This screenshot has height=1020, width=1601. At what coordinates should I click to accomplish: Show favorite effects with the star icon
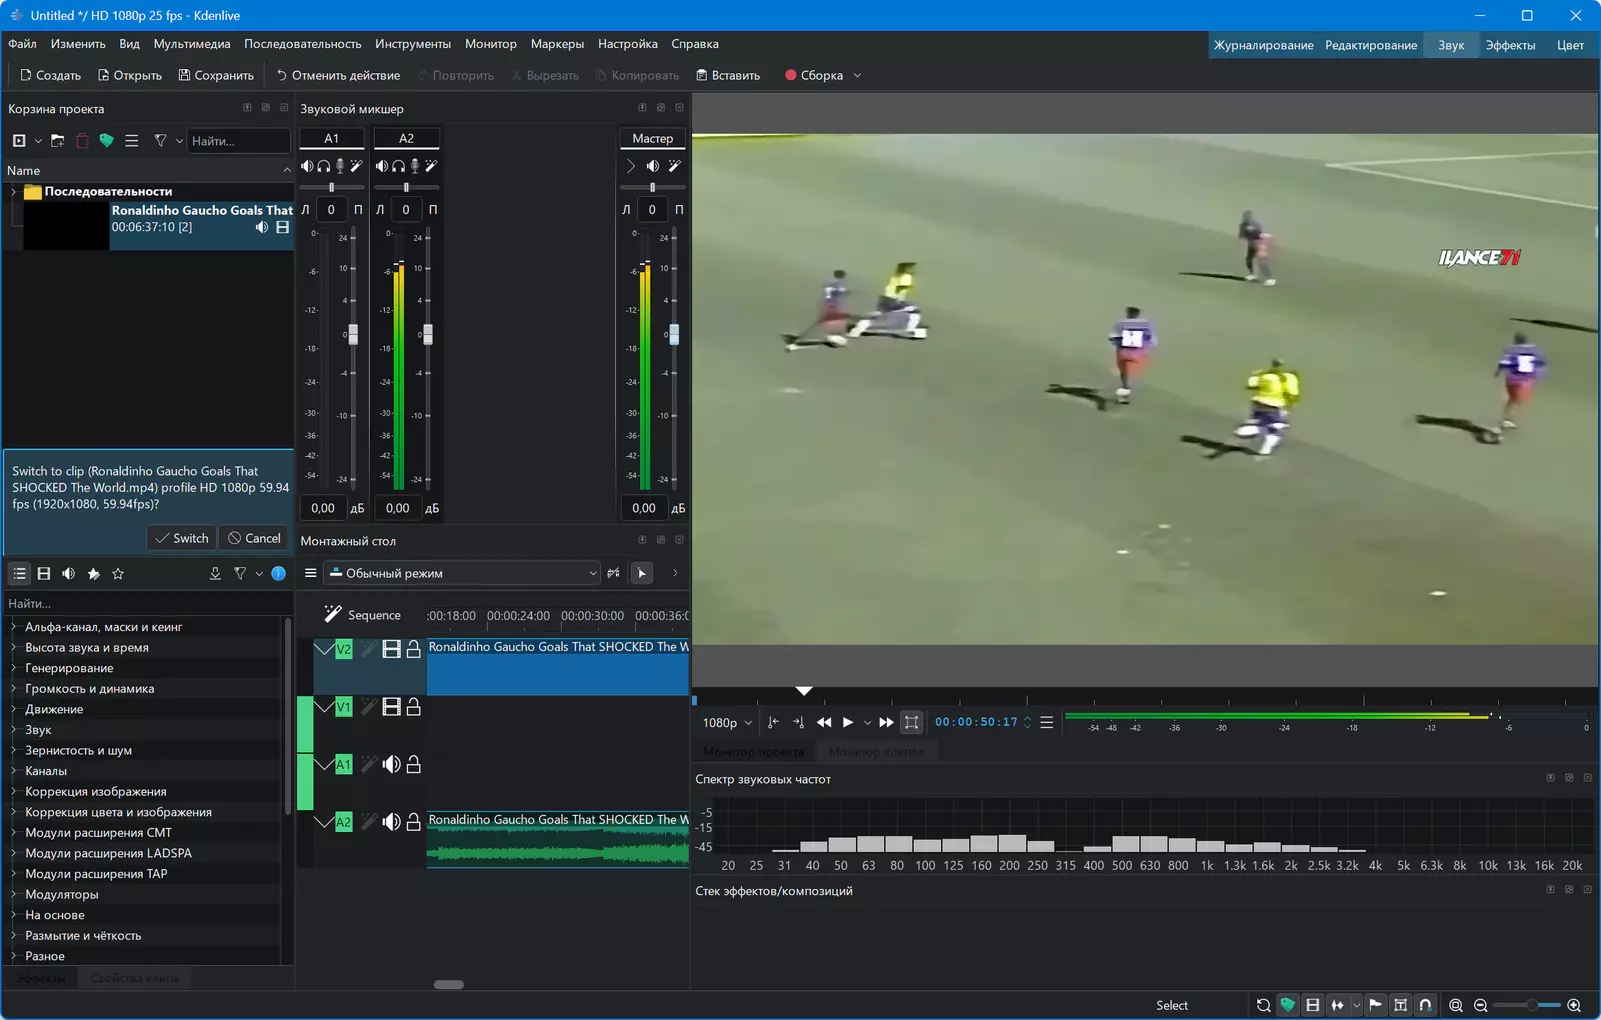[x=118, y=573]
